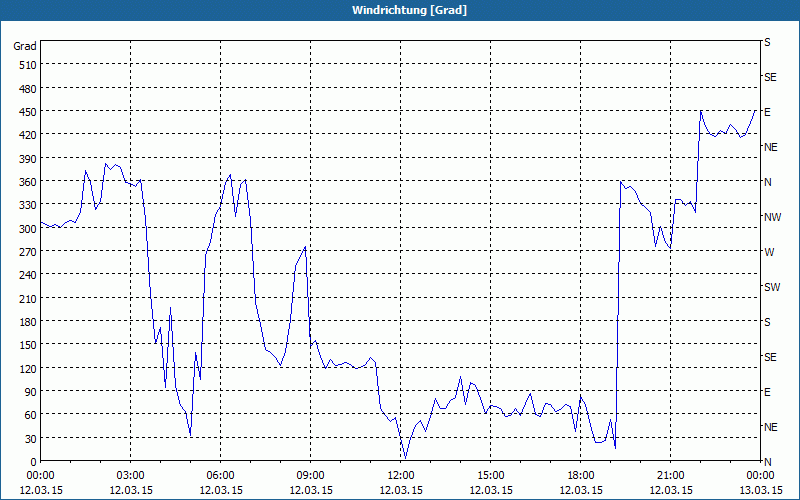Select the 15:00 time label
800x500 pixels.
click(x=490, y=476)
